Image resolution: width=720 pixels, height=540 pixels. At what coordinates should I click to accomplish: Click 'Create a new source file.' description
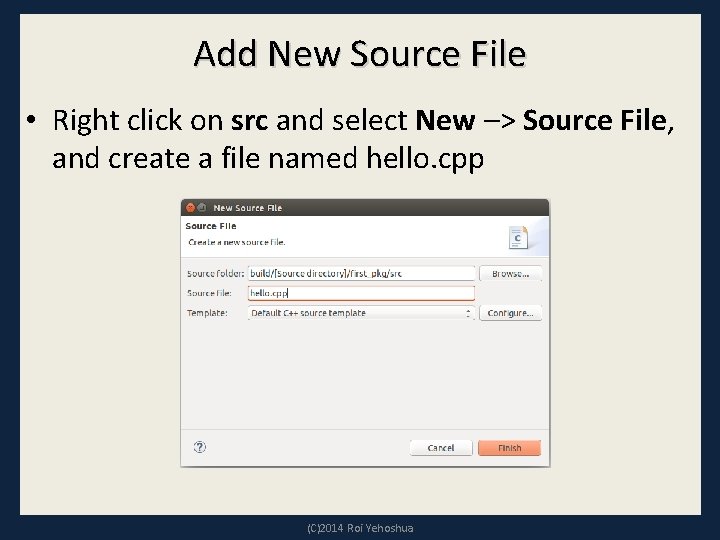tap(236, 242)
